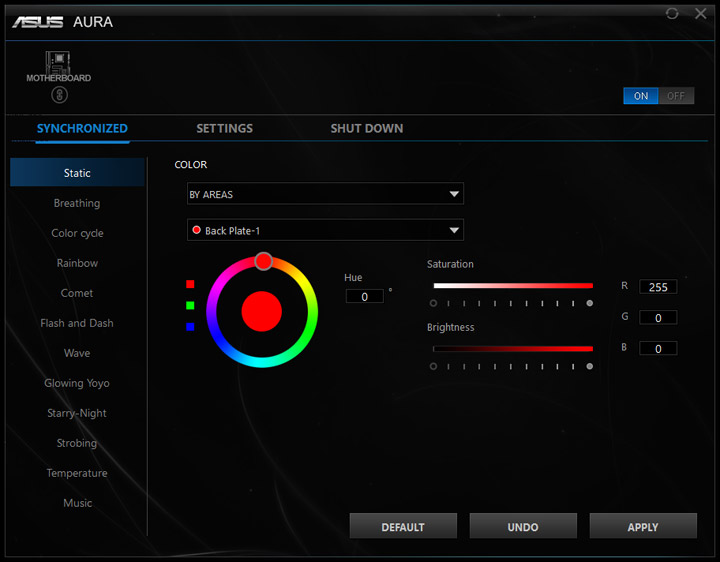The image size is (720, 562).
Task: Open the Settings tab
Action: 225,129
